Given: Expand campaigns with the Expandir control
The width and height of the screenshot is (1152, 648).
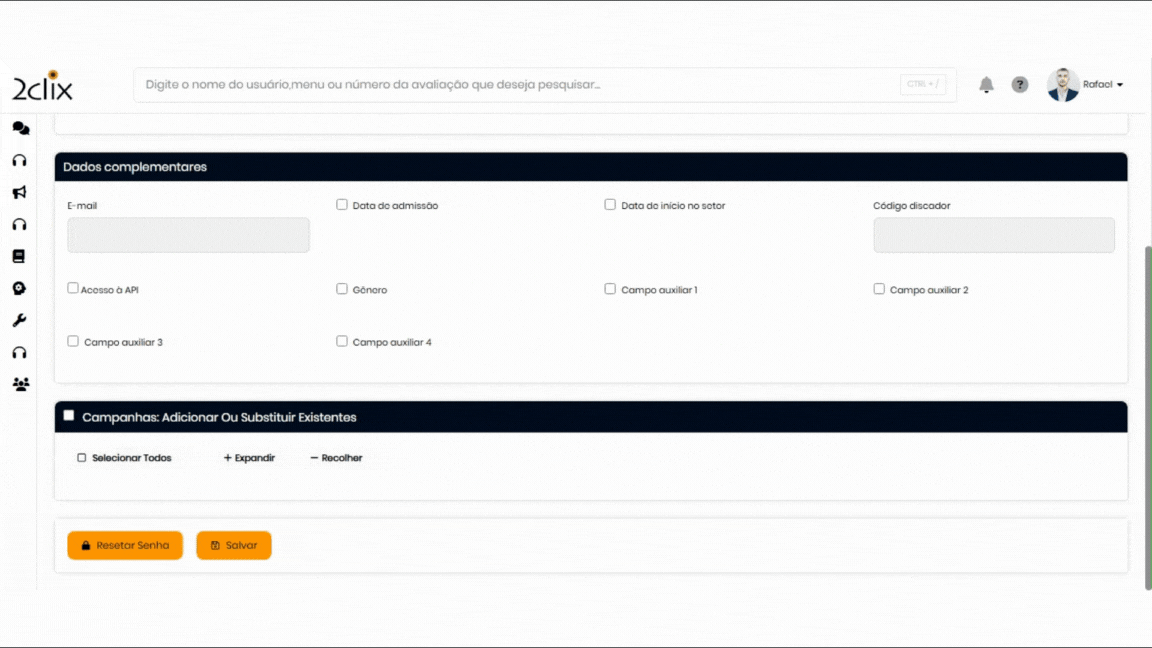Looking at the screenshot, I should 249,458.
